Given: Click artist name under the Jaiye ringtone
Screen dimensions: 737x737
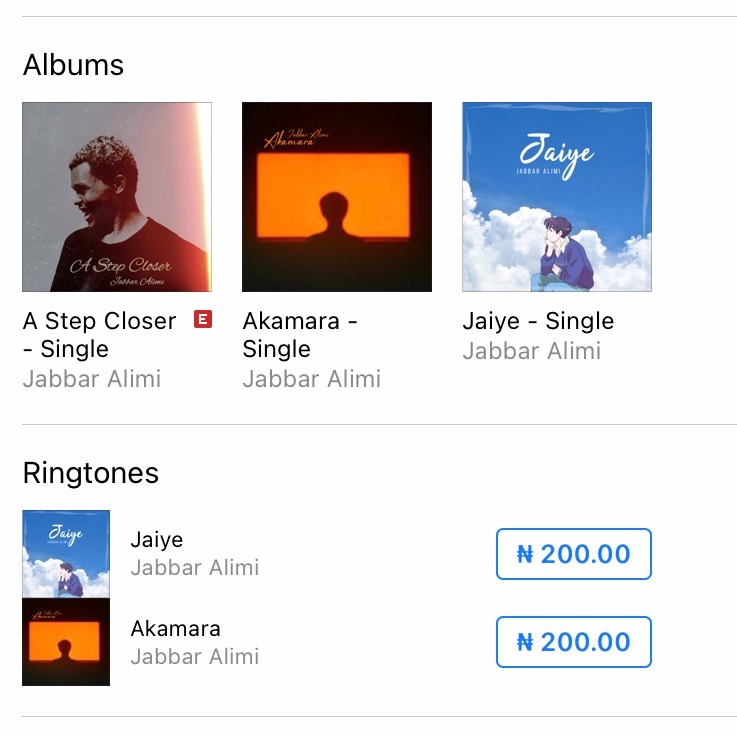Looking at the screenshot, I should click(x=195, y=568).
